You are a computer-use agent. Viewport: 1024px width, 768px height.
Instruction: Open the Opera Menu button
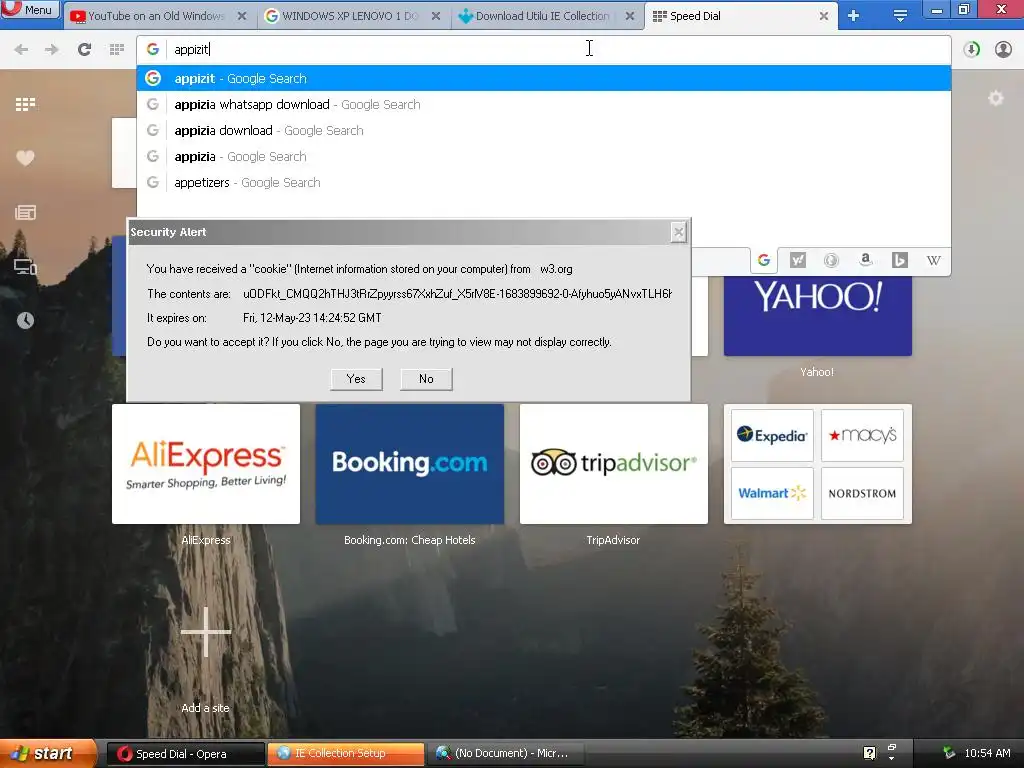(30, 9)
